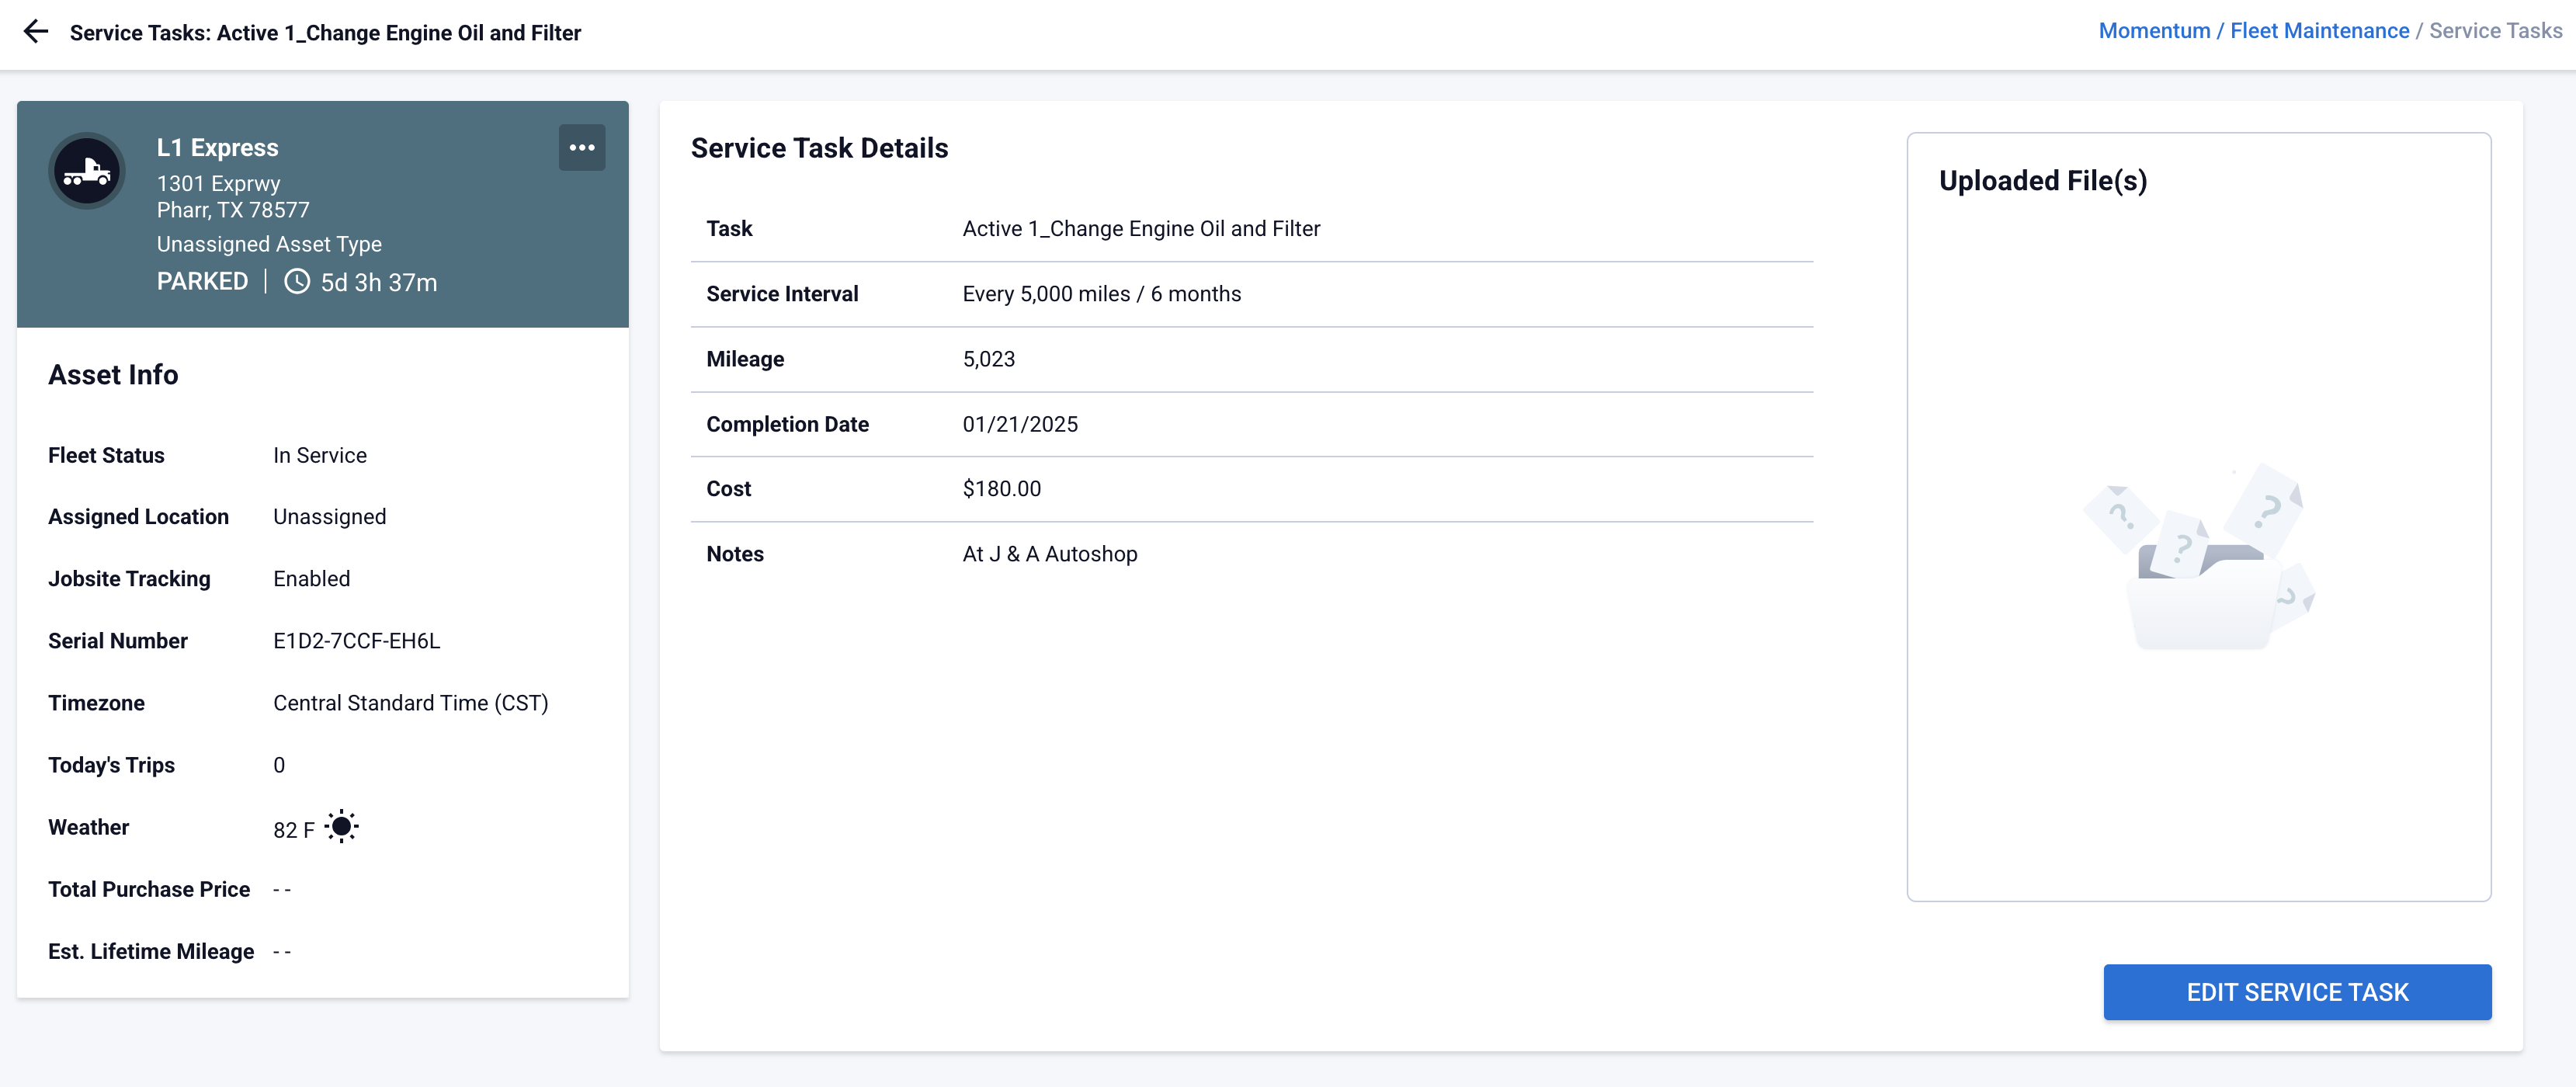Click the Cost value $180.00
Screen dimensions: 2576x1087
pos(1001,489)
